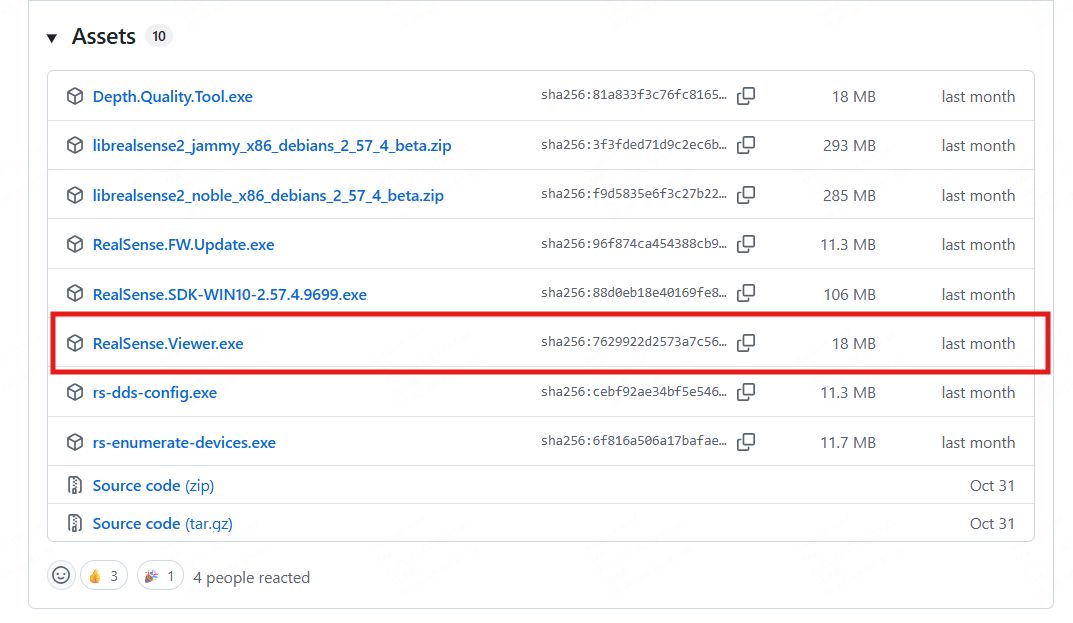Copy sha256 hash for Depth.Quality.Tool.exe

point(746,96)
